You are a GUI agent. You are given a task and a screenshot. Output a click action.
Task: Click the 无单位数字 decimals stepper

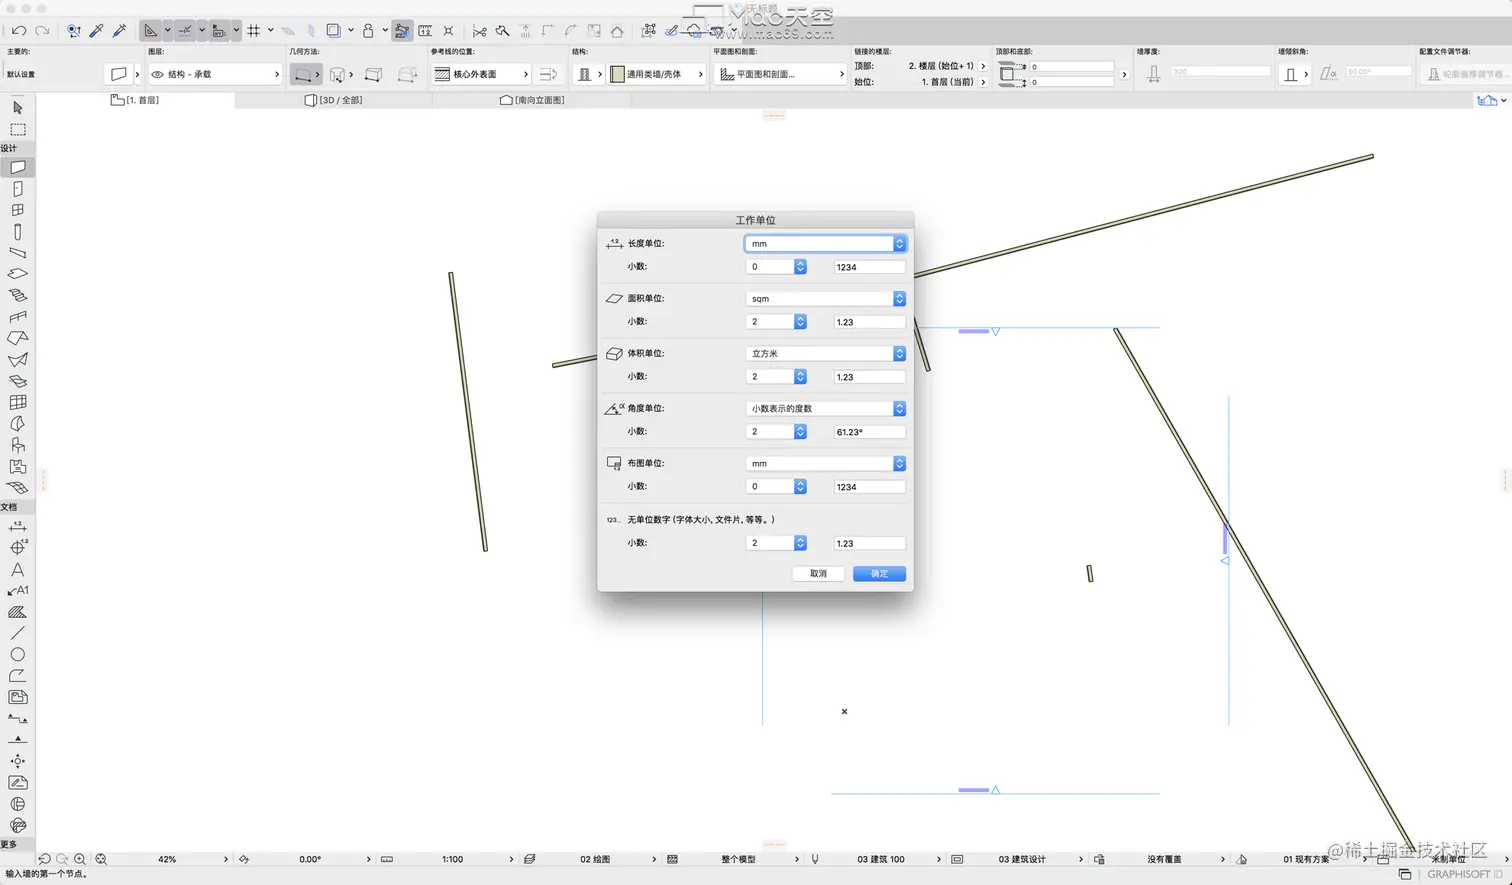click(x=800, y=543)
